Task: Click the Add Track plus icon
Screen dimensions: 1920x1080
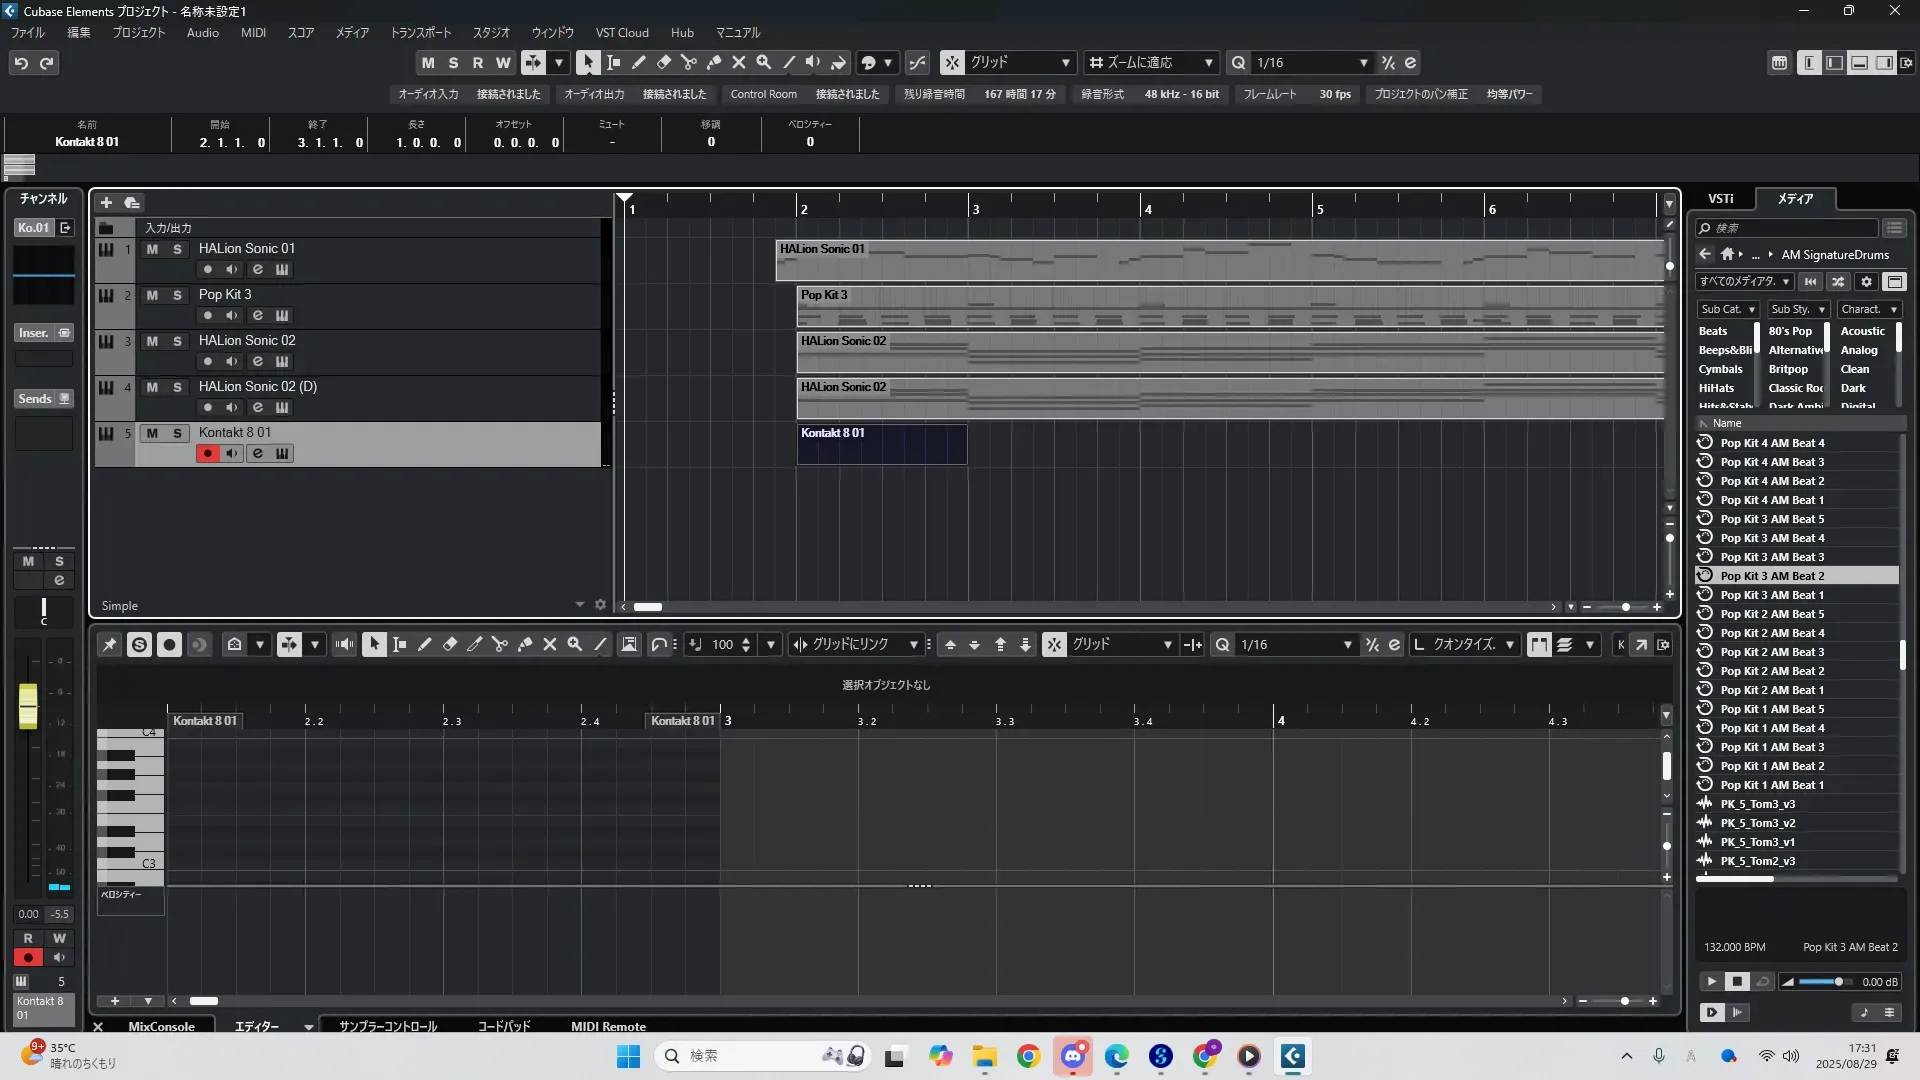Action: click(106, 203)
